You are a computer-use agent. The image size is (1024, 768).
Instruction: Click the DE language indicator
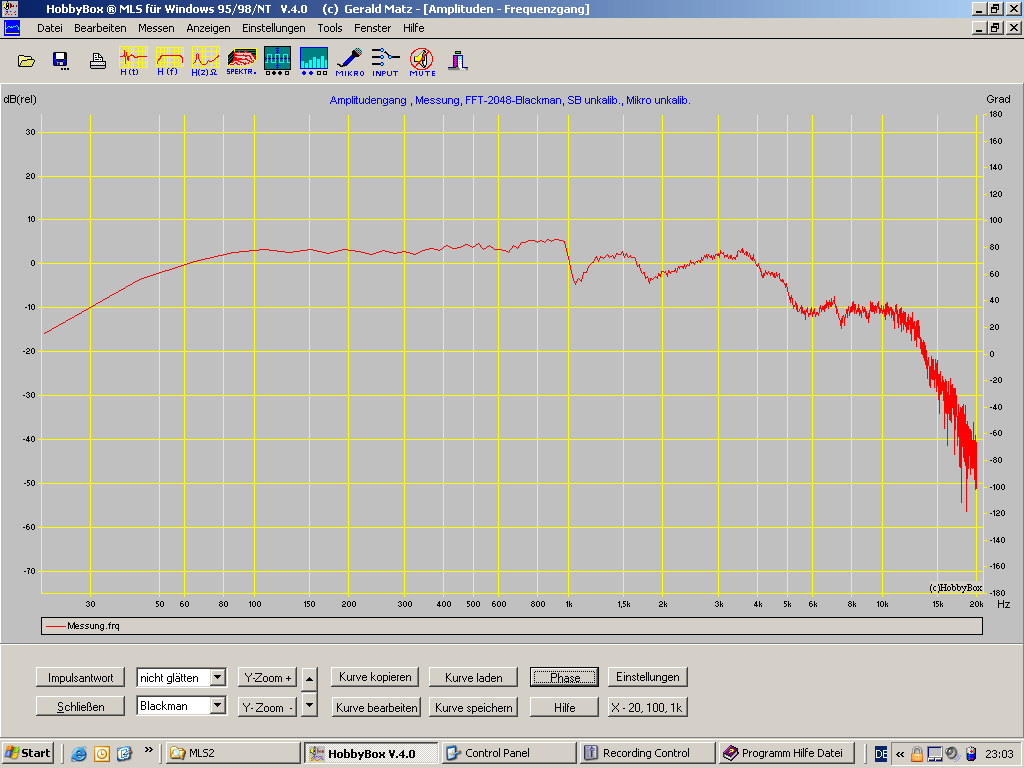[880, 754]
